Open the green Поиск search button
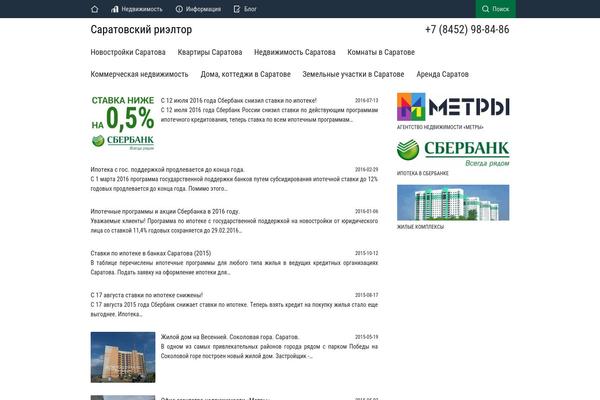600x400 pixels. [496, 9]
